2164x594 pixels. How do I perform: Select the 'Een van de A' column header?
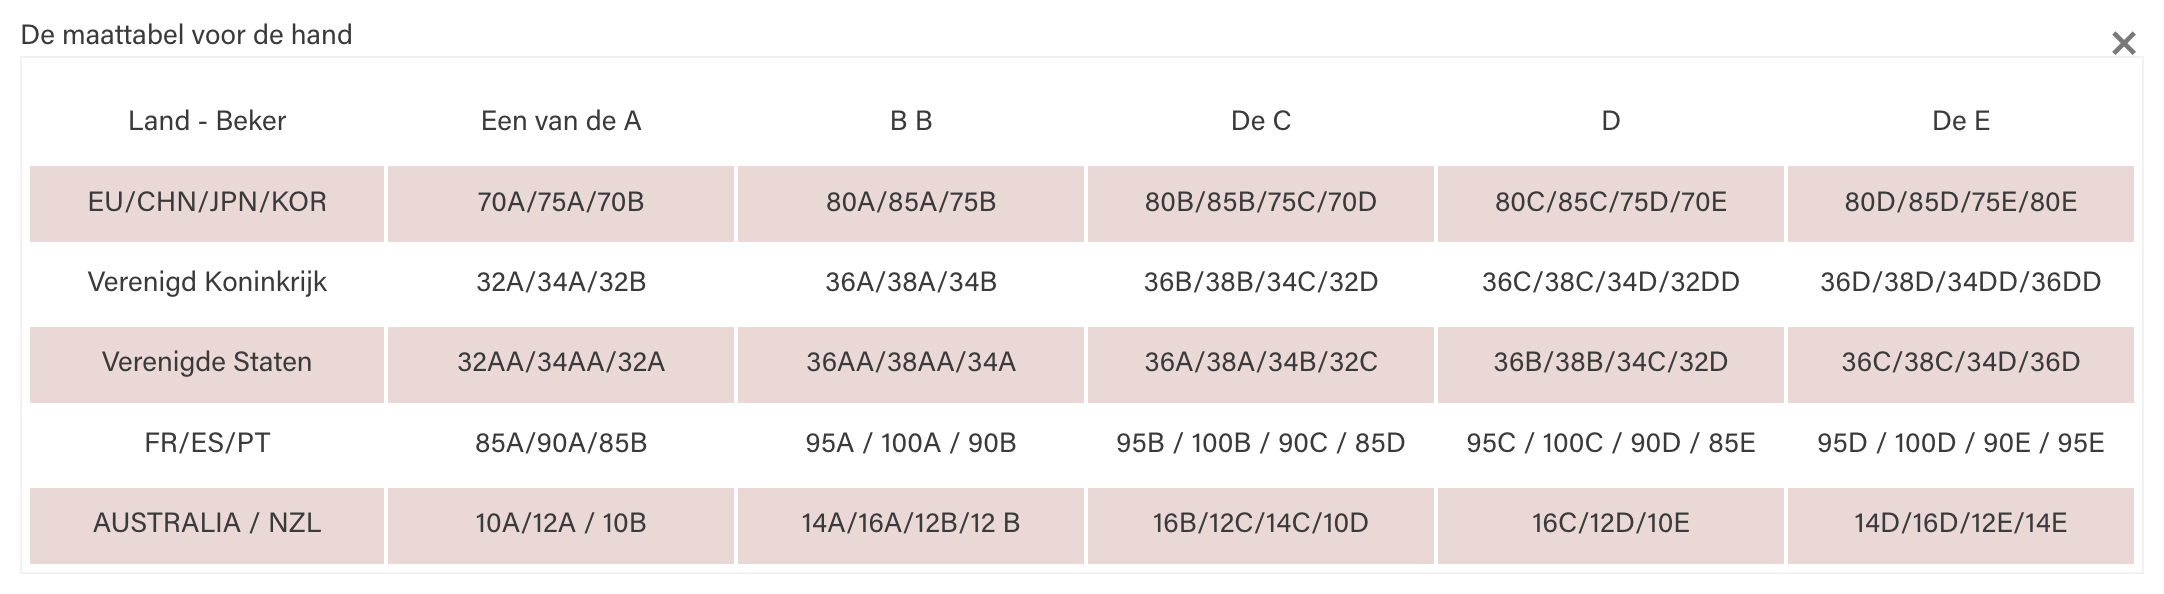(x=561, y=121)
